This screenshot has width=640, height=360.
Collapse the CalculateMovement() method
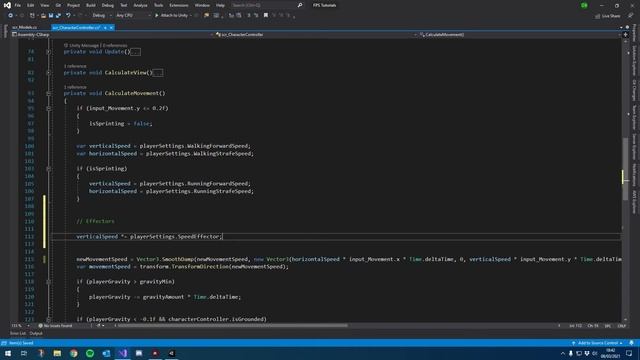click(49, 93)
